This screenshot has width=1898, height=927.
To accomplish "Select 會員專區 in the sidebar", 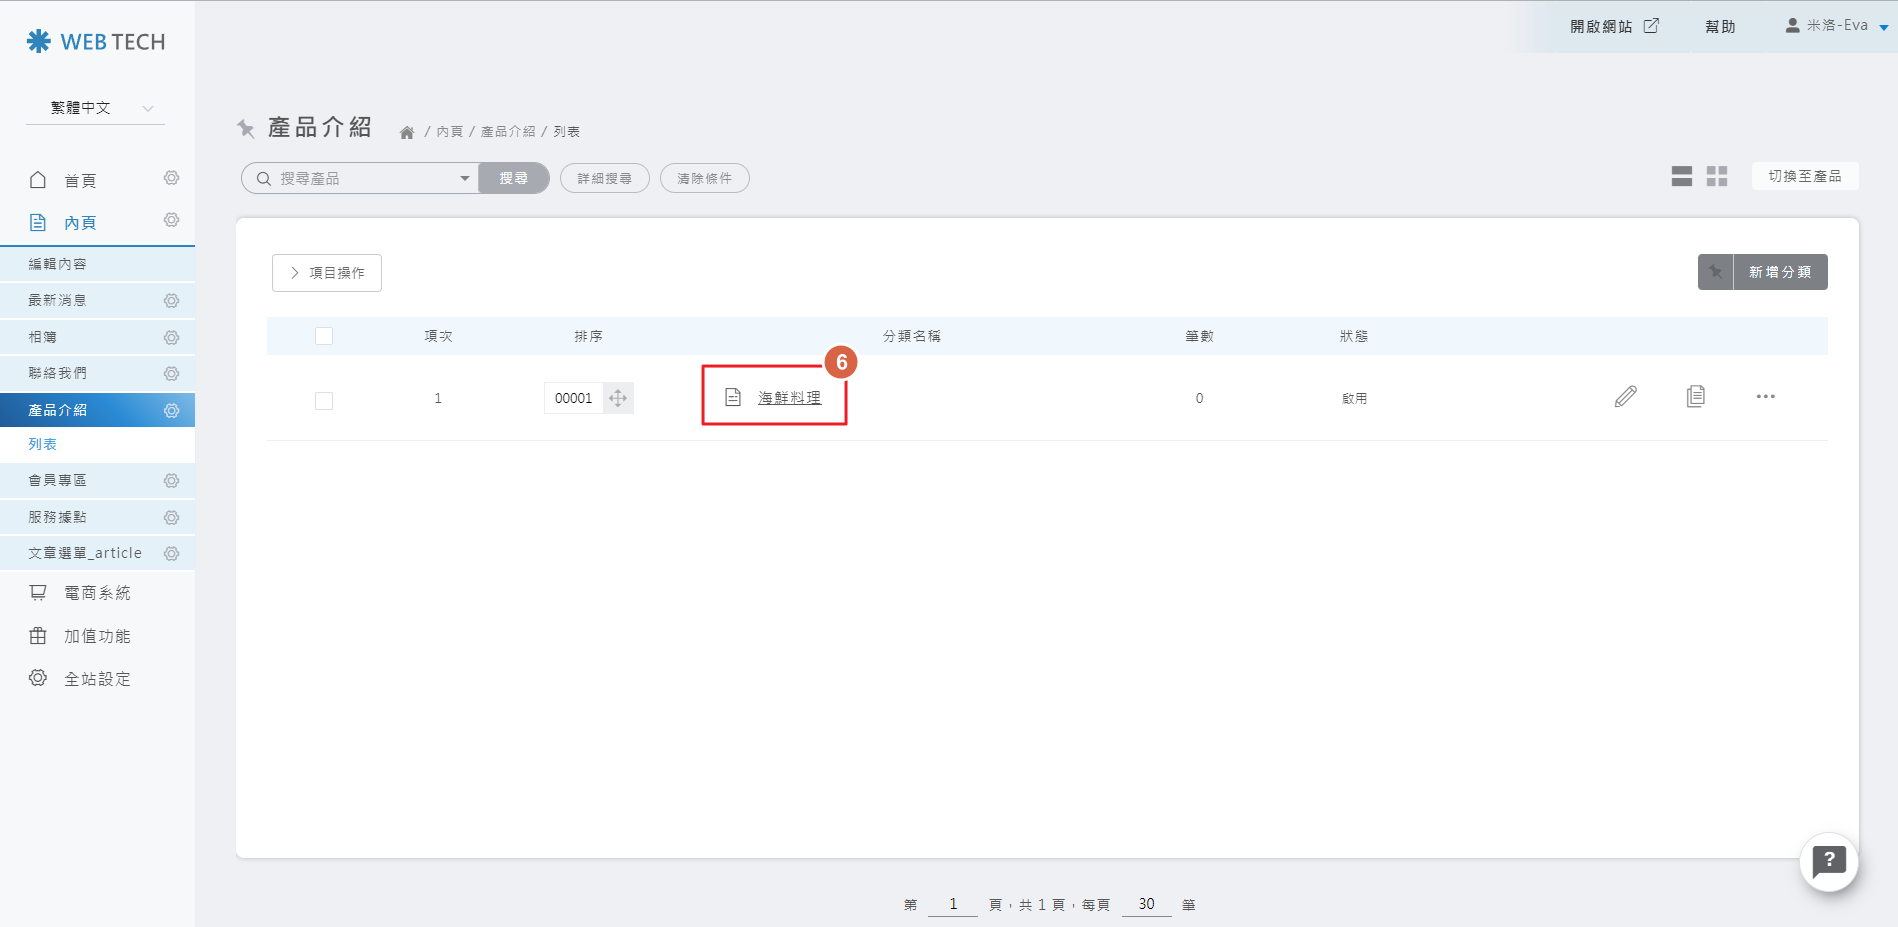I will 58,481.
